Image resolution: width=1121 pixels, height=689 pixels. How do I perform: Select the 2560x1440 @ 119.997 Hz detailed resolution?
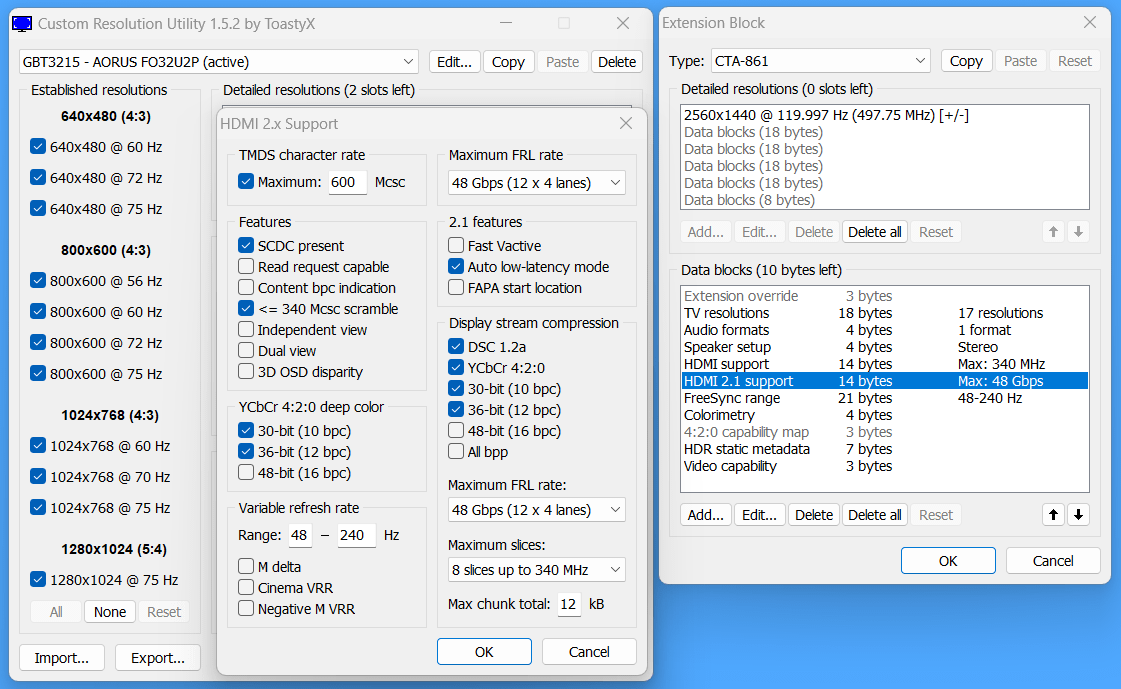click(x=884, y=115)
